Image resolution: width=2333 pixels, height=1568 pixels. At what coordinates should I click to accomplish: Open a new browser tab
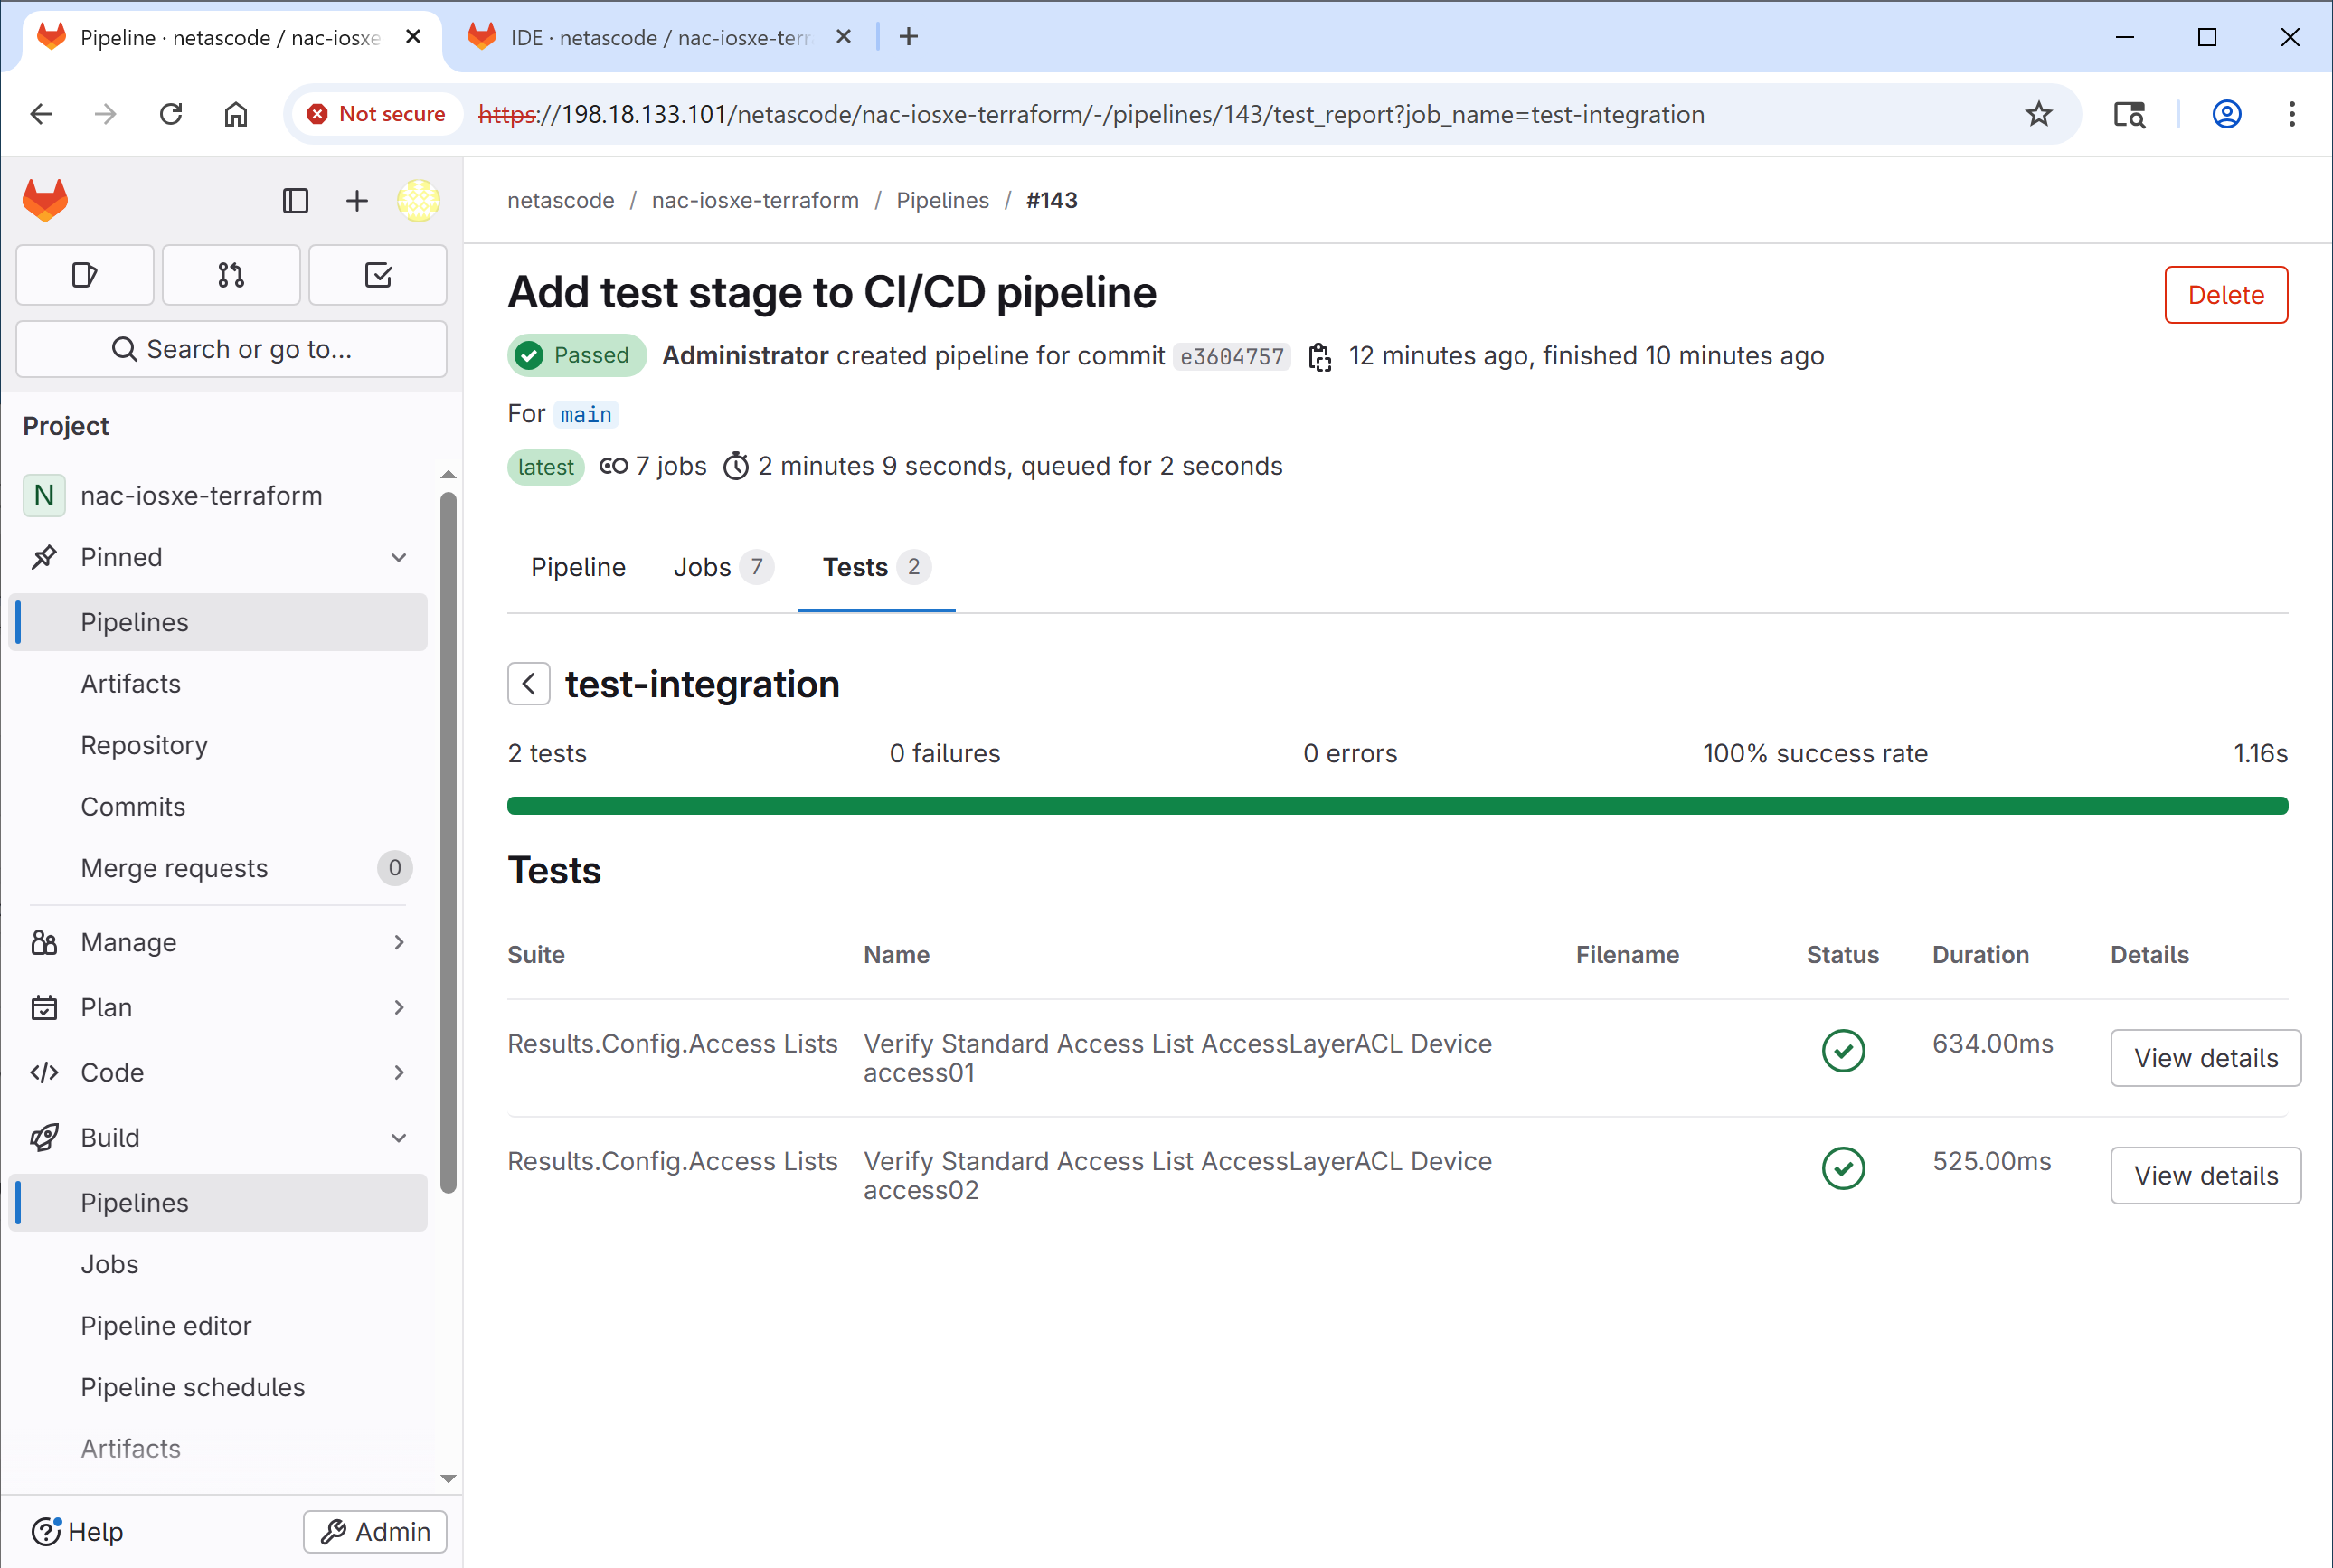click(908, 37)
